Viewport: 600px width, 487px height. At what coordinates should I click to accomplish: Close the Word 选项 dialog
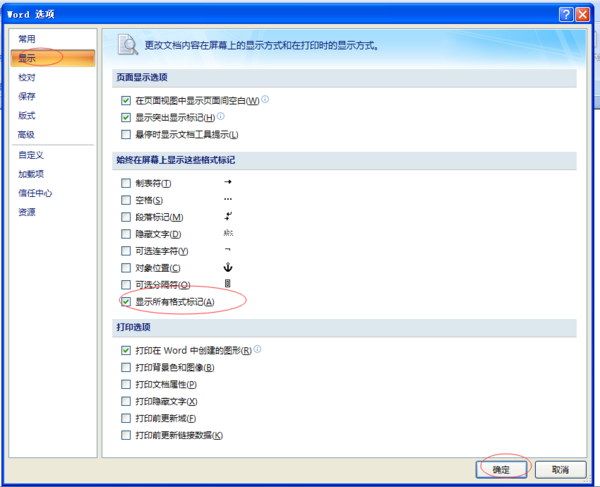point(583,15)
